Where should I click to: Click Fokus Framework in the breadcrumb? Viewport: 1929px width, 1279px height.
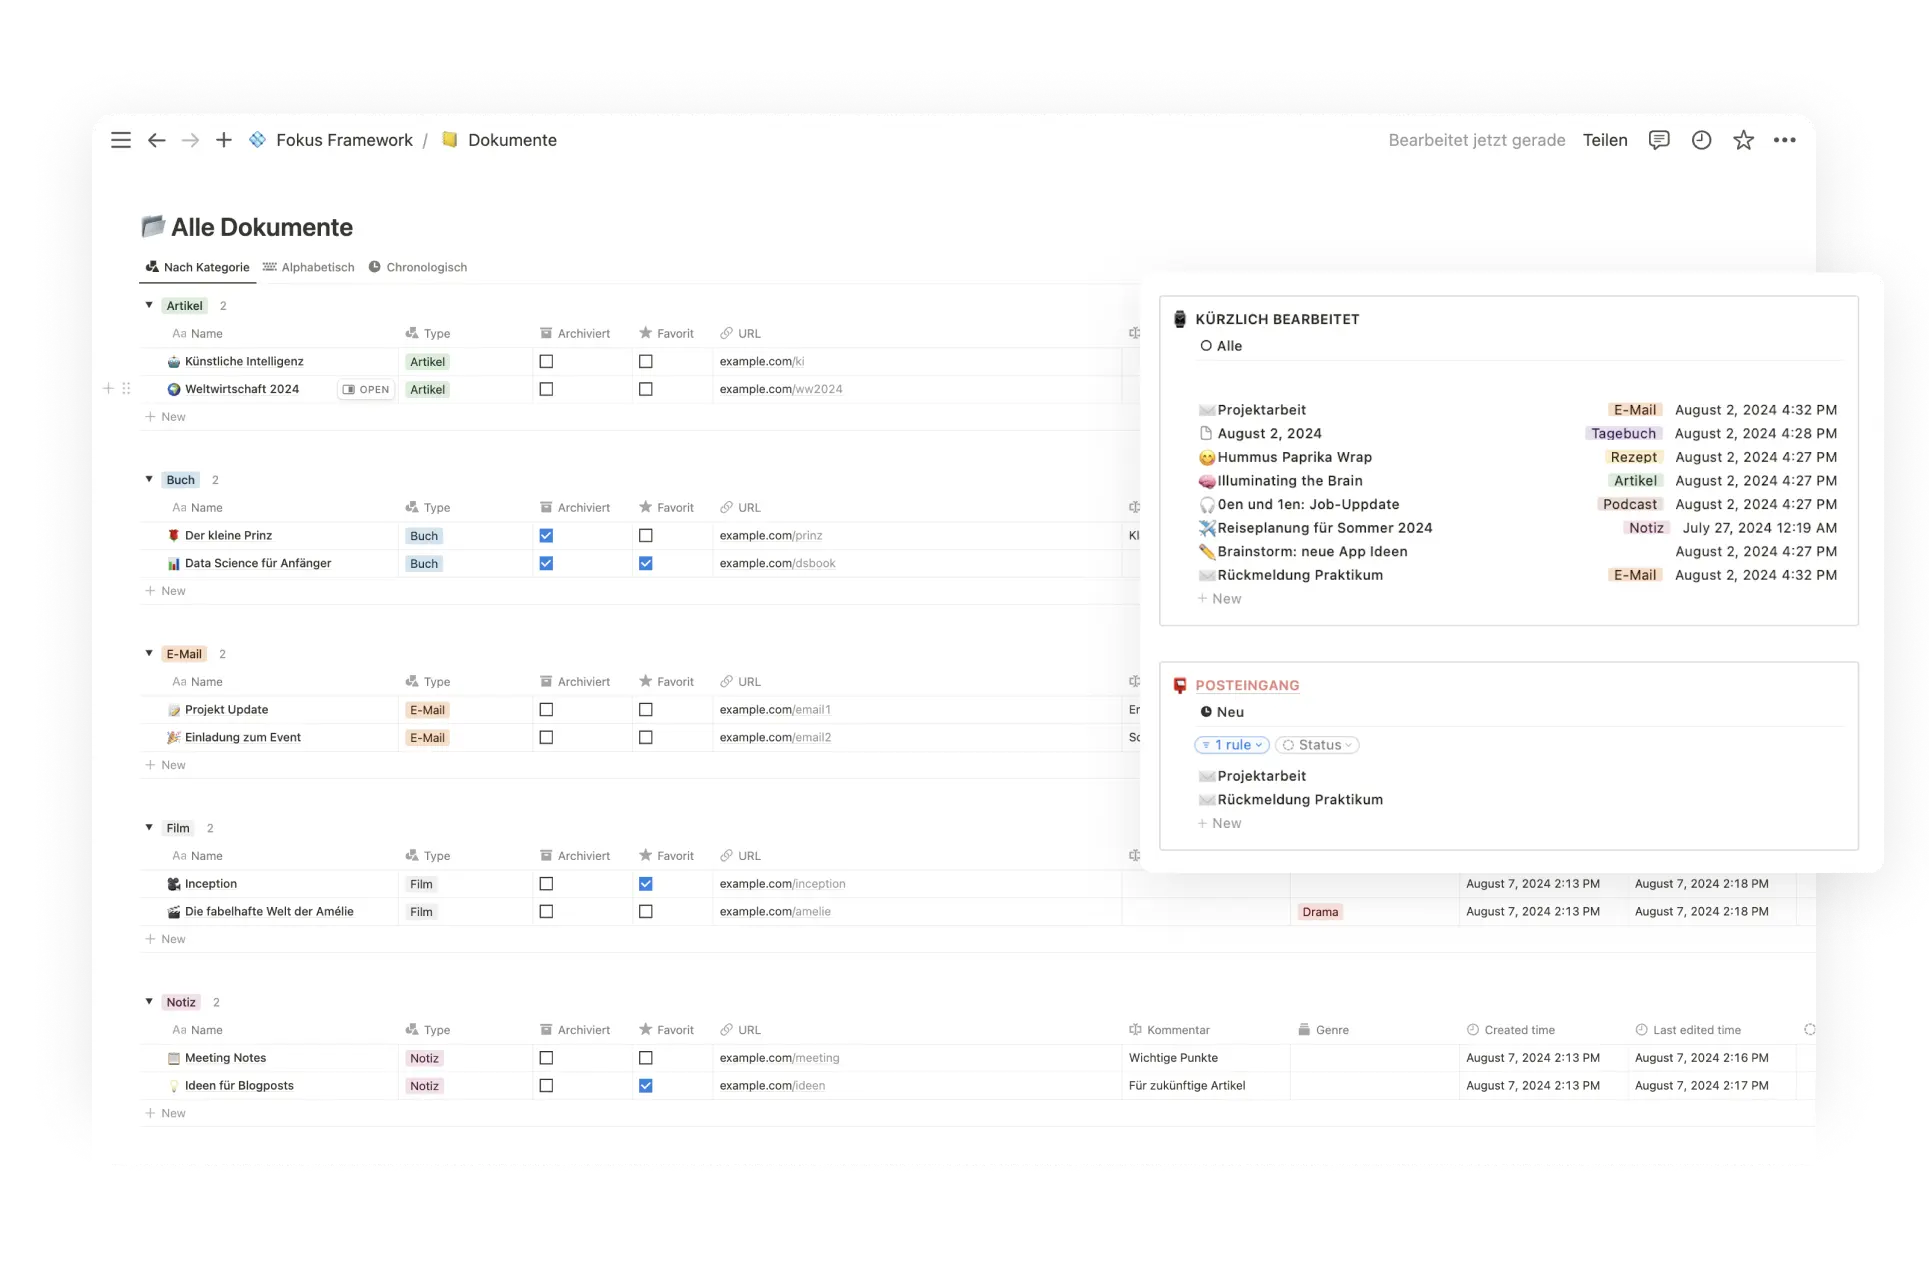tap(344, 140)
